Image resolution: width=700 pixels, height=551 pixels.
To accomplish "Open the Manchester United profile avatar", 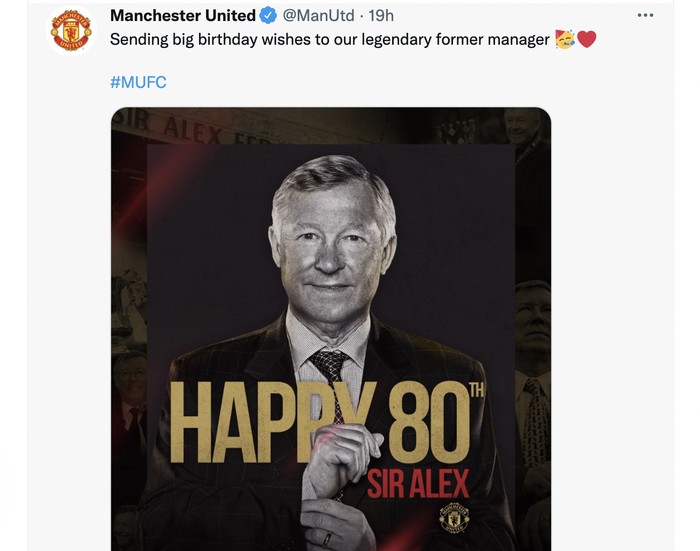I will [71, 30].
